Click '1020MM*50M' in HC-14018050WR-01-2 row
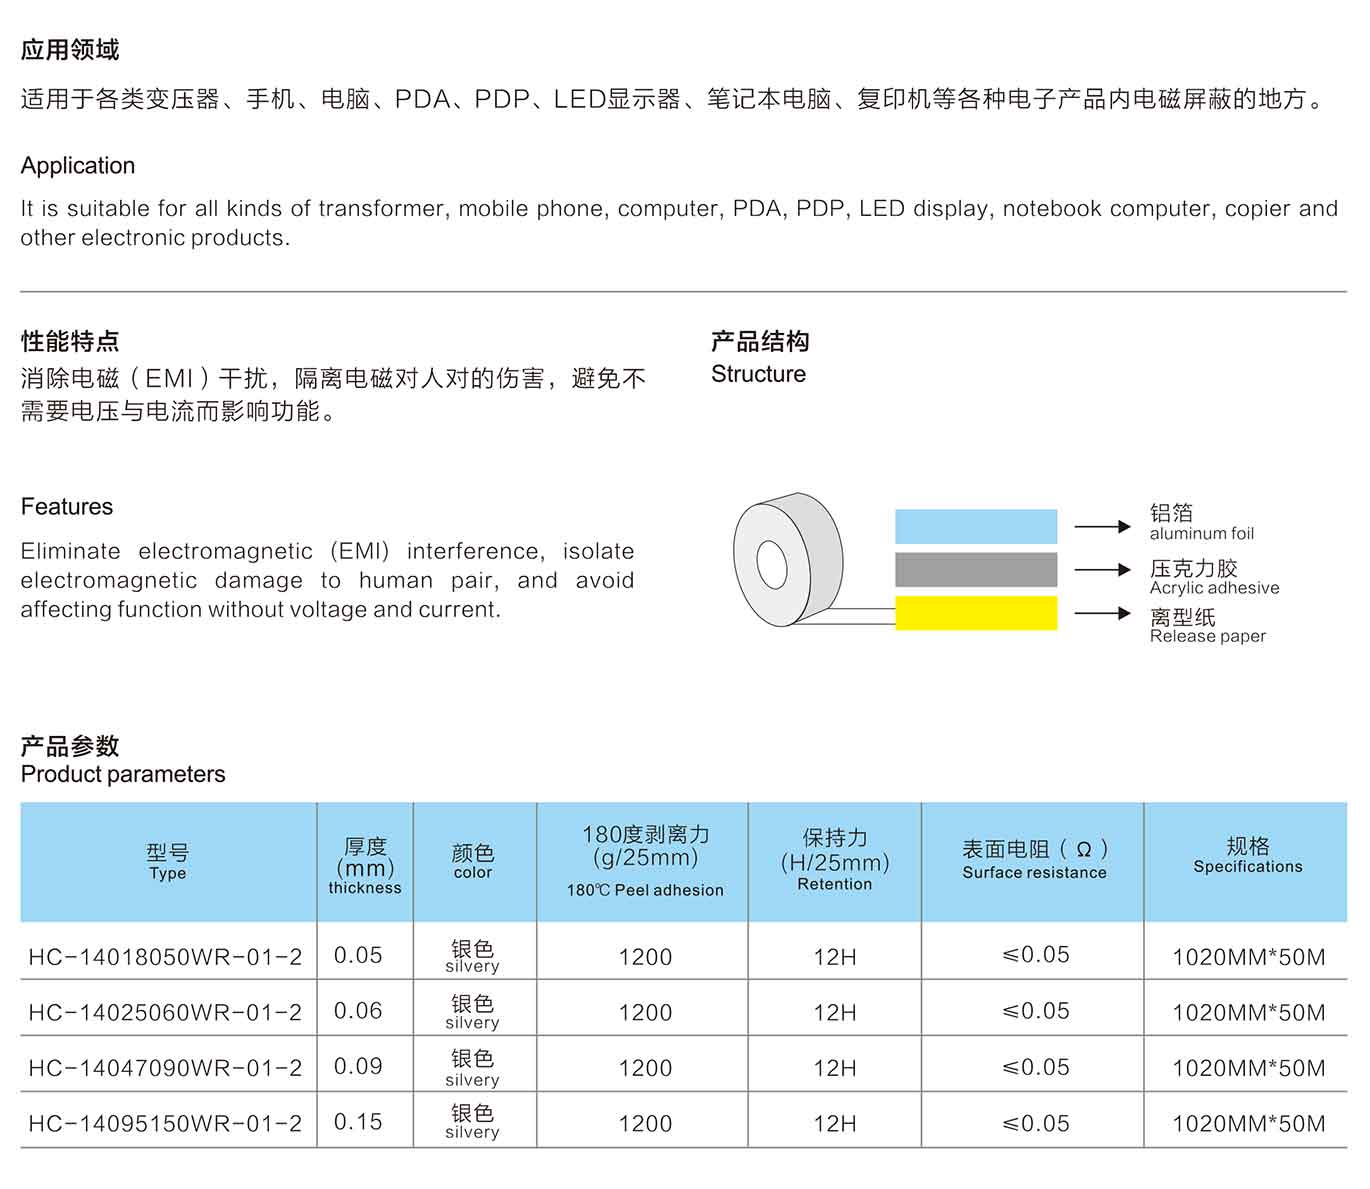1370x1189 pixels. (1249, 958)
